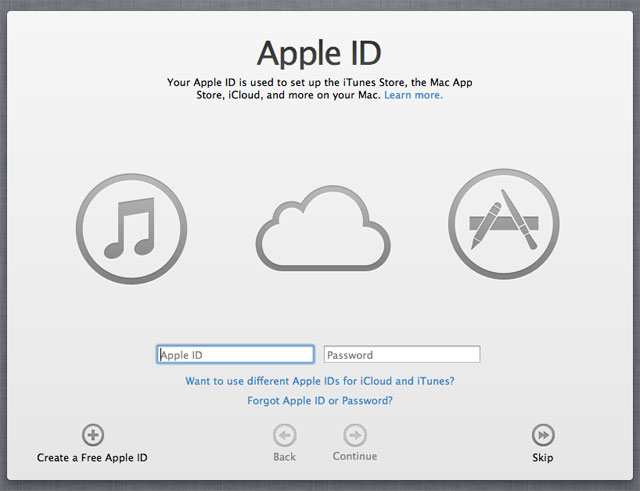Select the Continue label
The height and width of the screenshot is (491, 640).
(355, 456)
